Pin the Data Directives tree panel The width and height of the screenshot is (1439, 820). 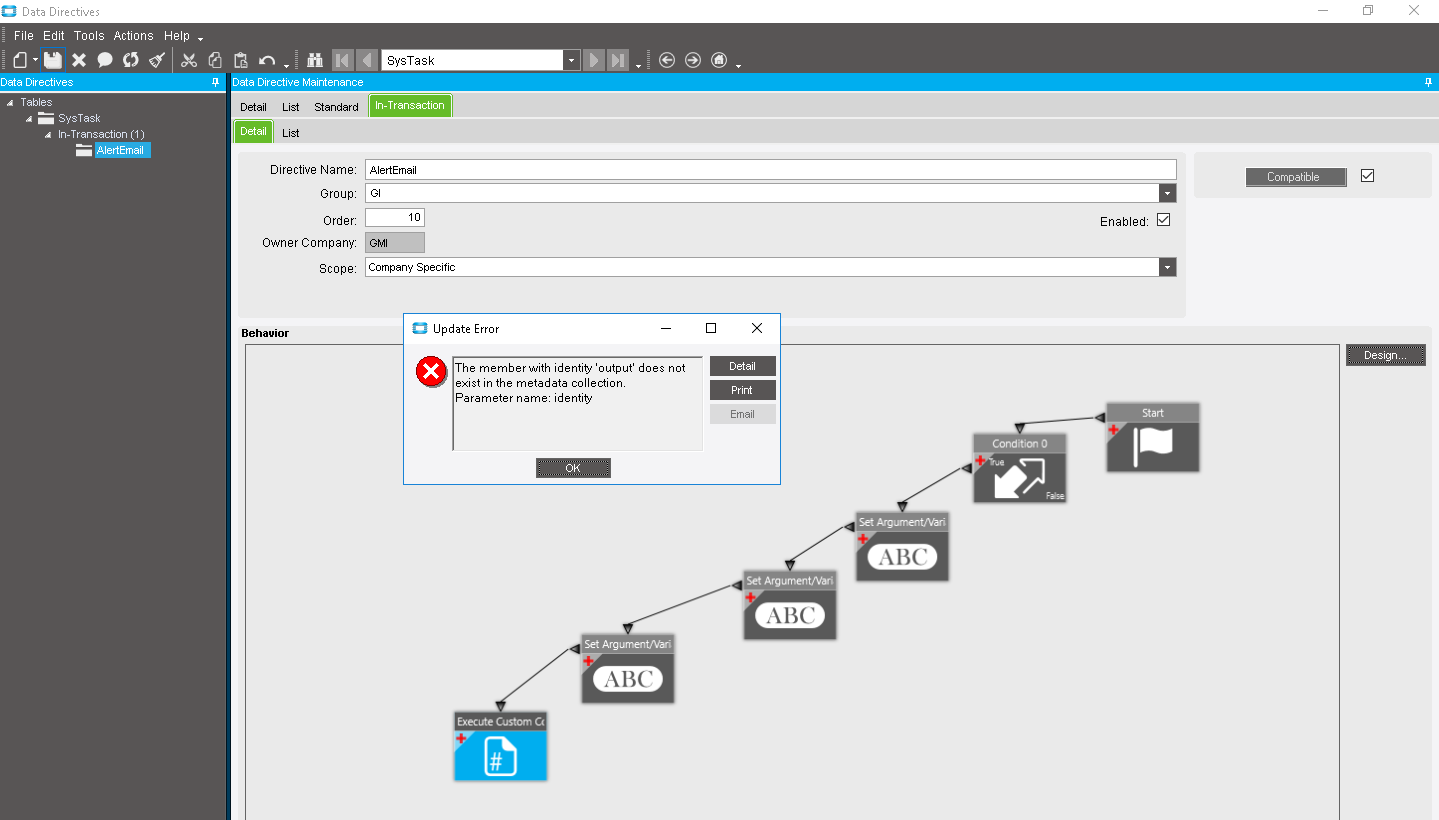click(216, 82)
